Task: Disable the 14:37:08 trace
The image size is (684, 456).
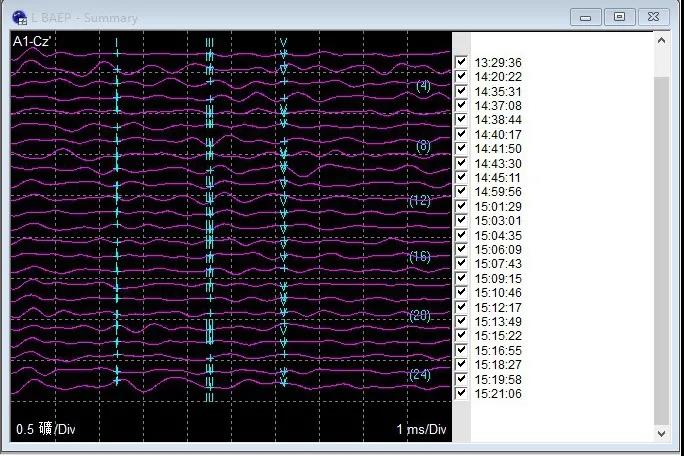Action: pyautogui.click(x=461, y=105)
